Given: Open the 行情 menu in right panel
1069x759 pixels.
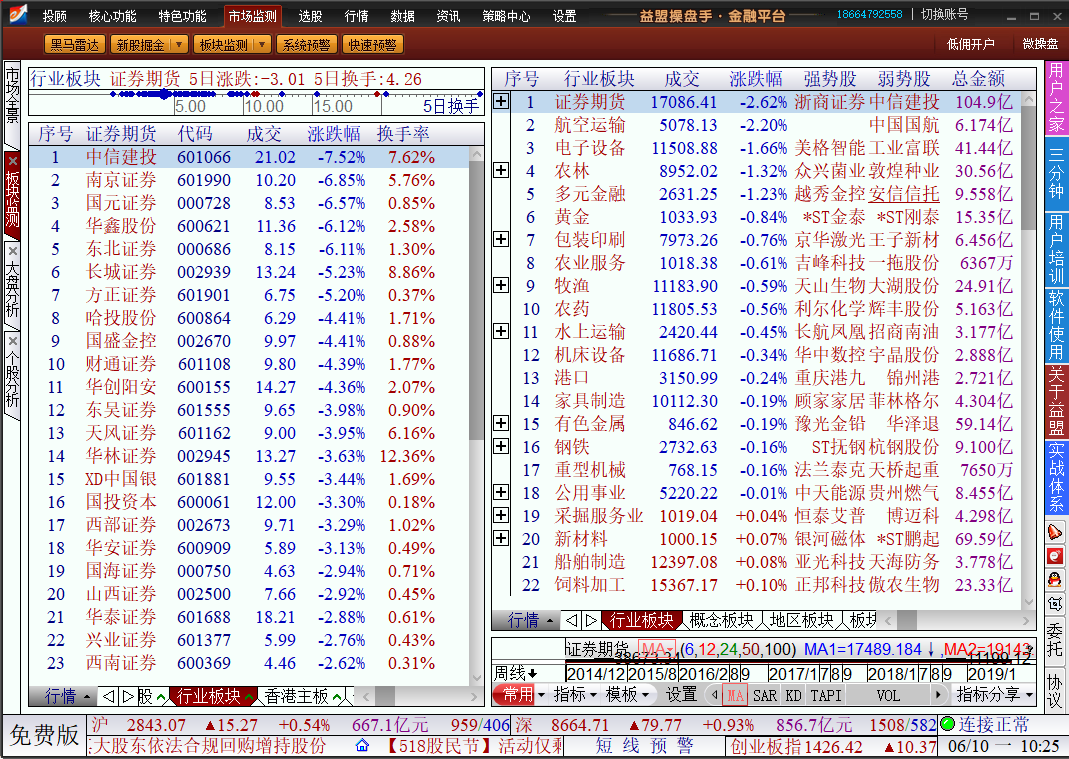Looking at the screenshot, I should (x=530, y=620).
